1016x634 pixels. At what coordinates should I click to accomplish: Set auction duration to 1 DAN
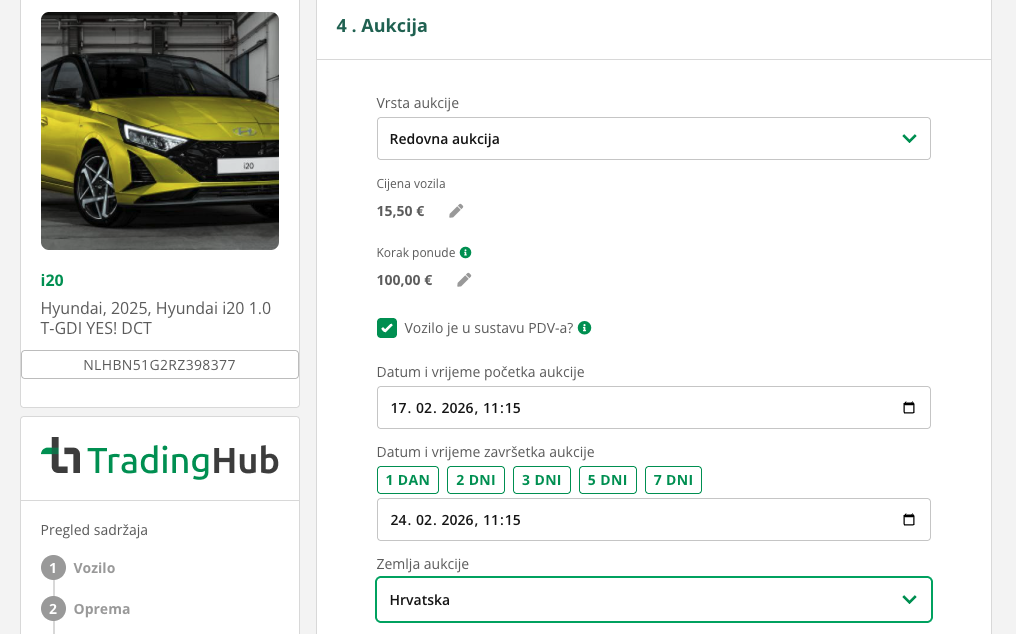[x=408, y=480]
